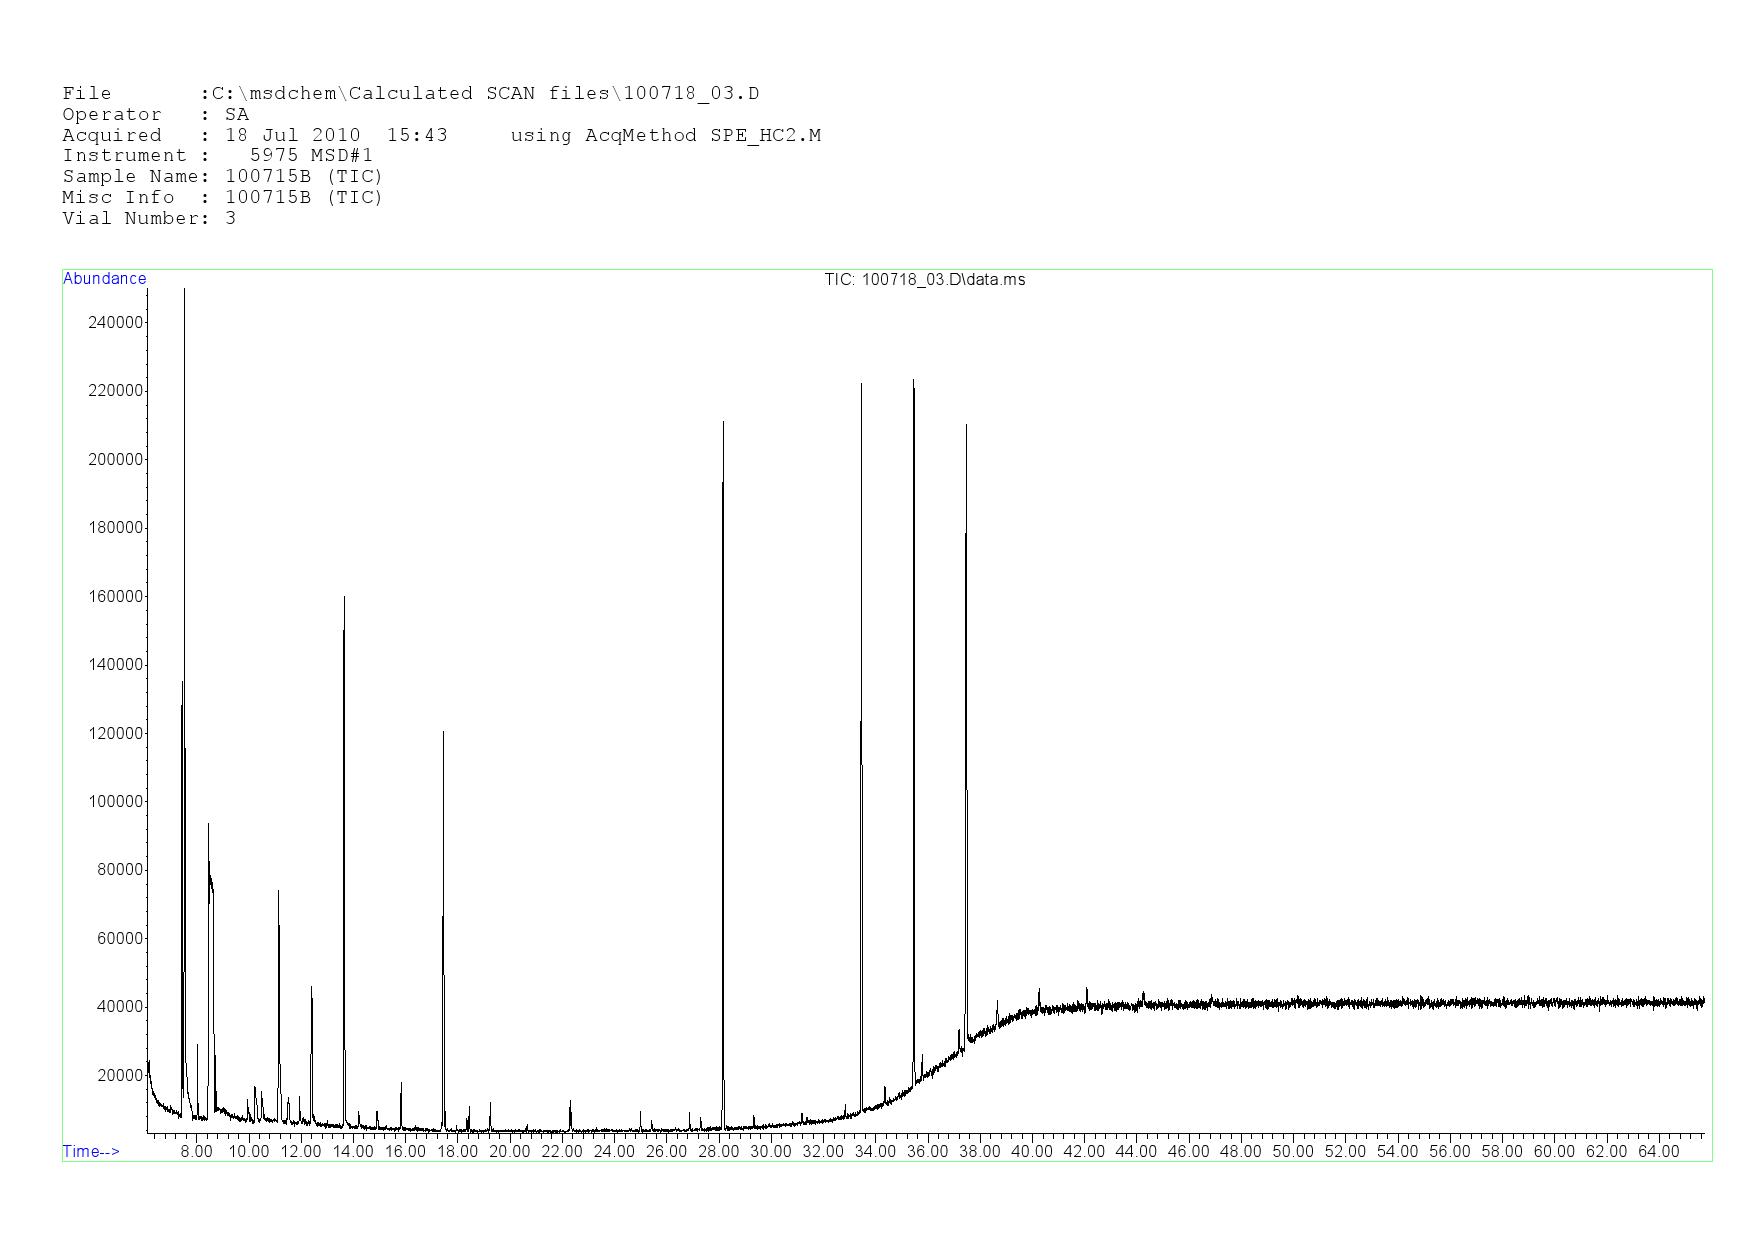This screenshot has width=1754, height=1240.
Task: Click the 240000 y-axis tick label
Action: (x=116, y=322)
